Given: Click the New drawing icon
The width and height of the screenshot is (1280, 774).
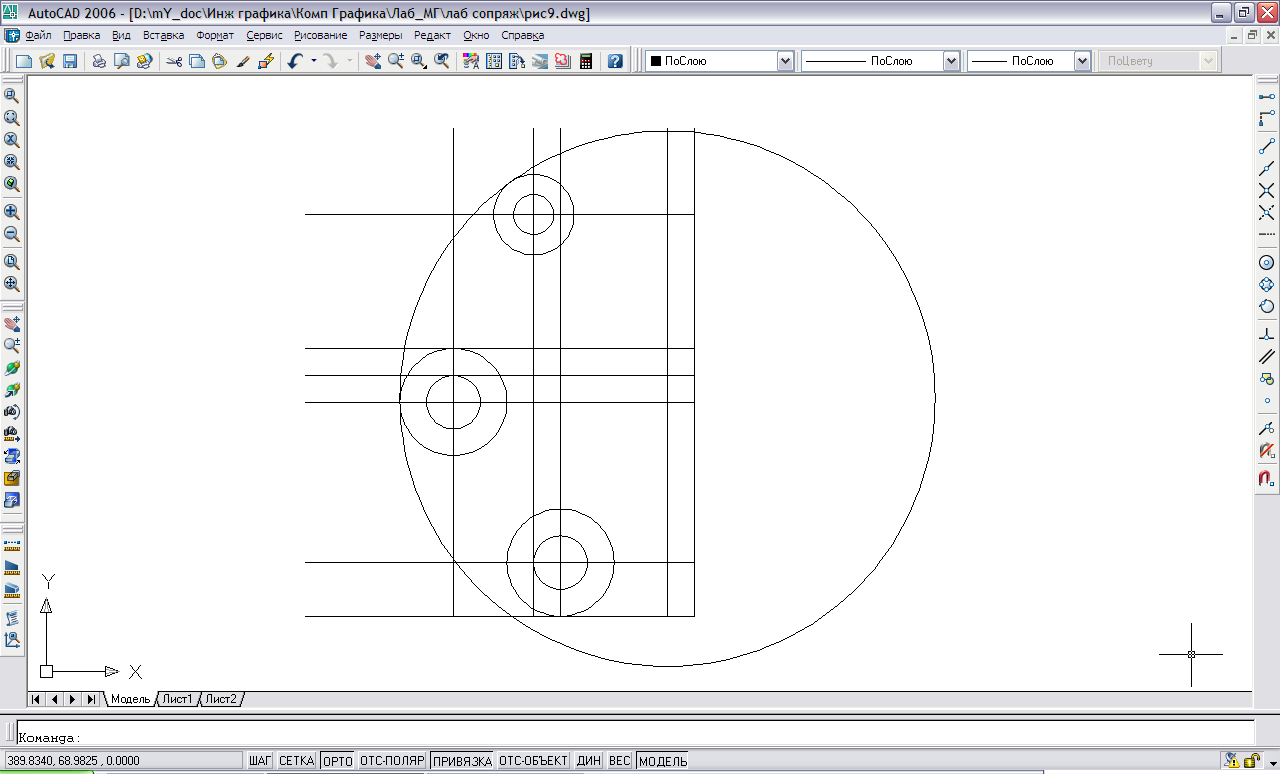Looking at the screenshot, I should [x=24, y=61].
